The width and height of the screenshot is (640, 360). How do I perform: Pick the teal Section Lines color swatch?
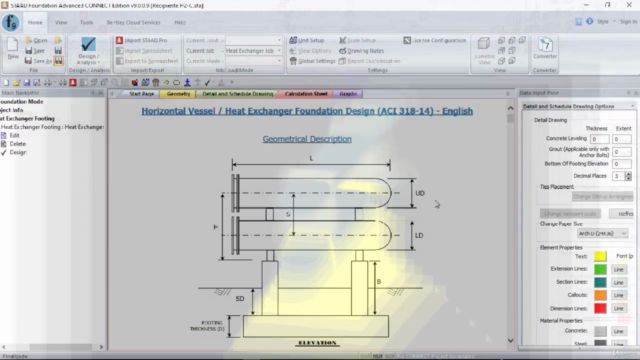(x=600, y=282)
